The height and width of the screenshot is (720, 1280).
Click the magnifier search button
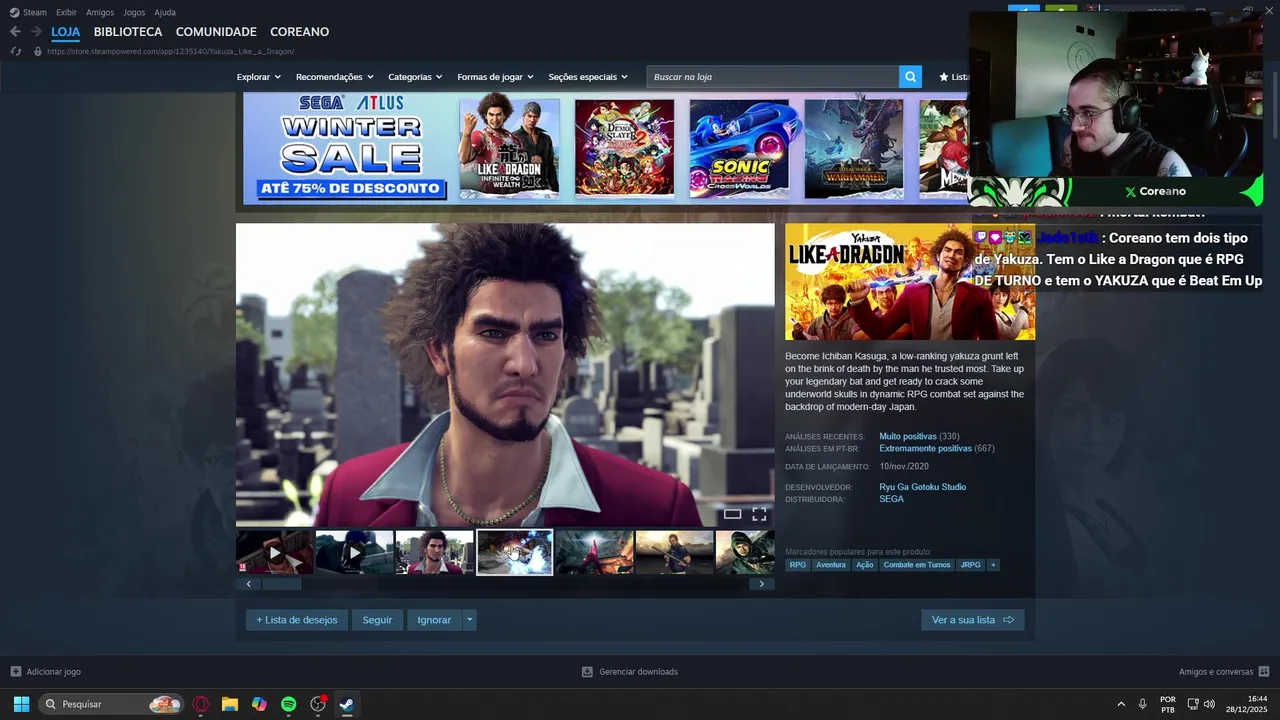pos(910,77)
